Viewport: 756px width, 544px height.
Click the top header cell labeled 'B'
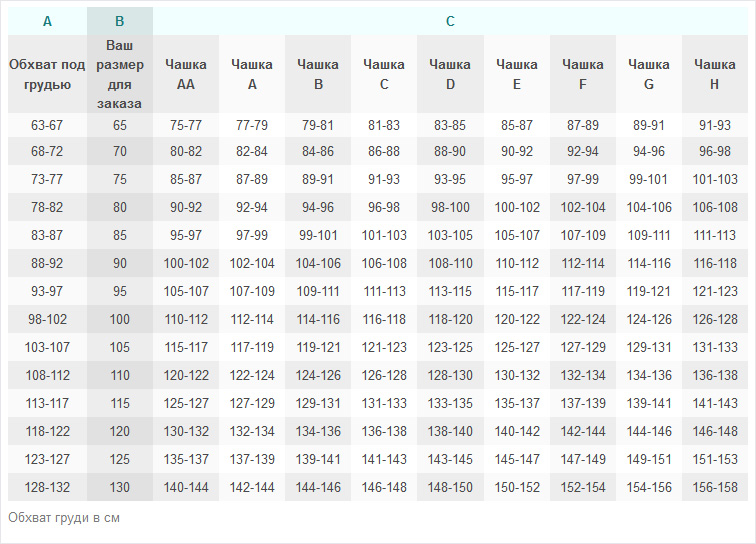[120, 21]
